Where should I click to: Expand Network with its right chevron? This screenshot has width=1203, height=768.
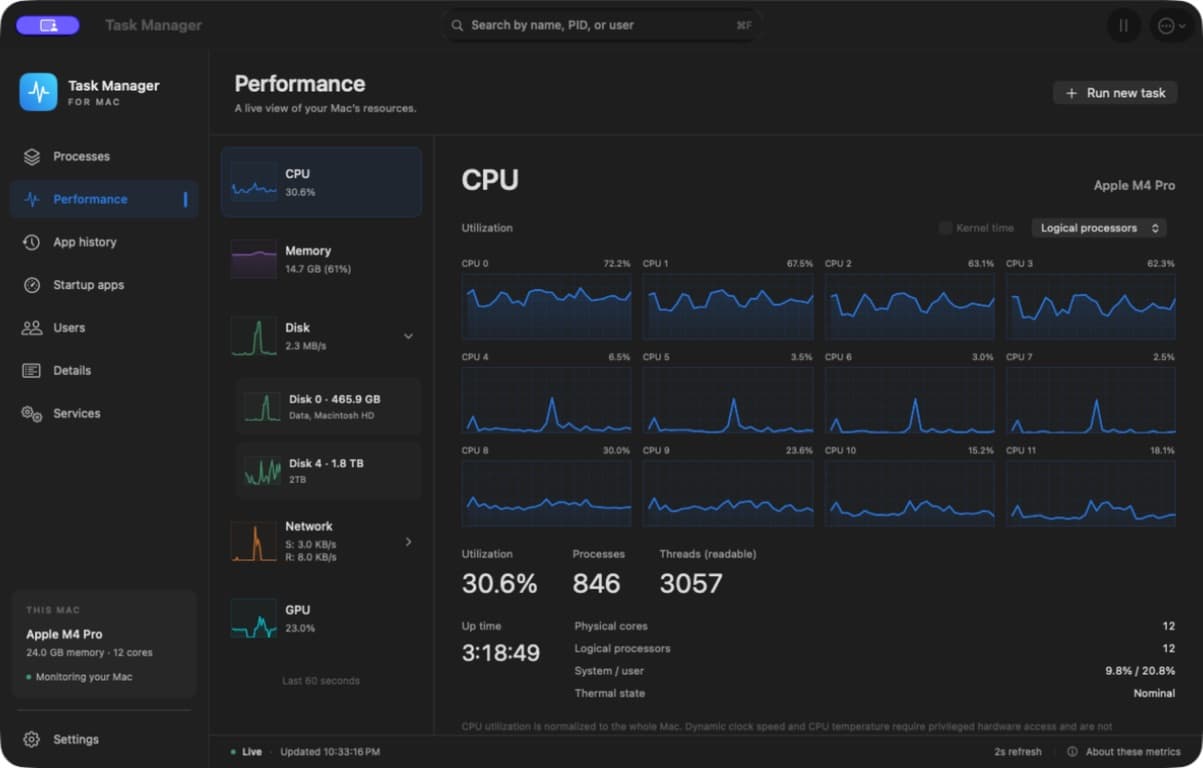click(x=408, y=542)
